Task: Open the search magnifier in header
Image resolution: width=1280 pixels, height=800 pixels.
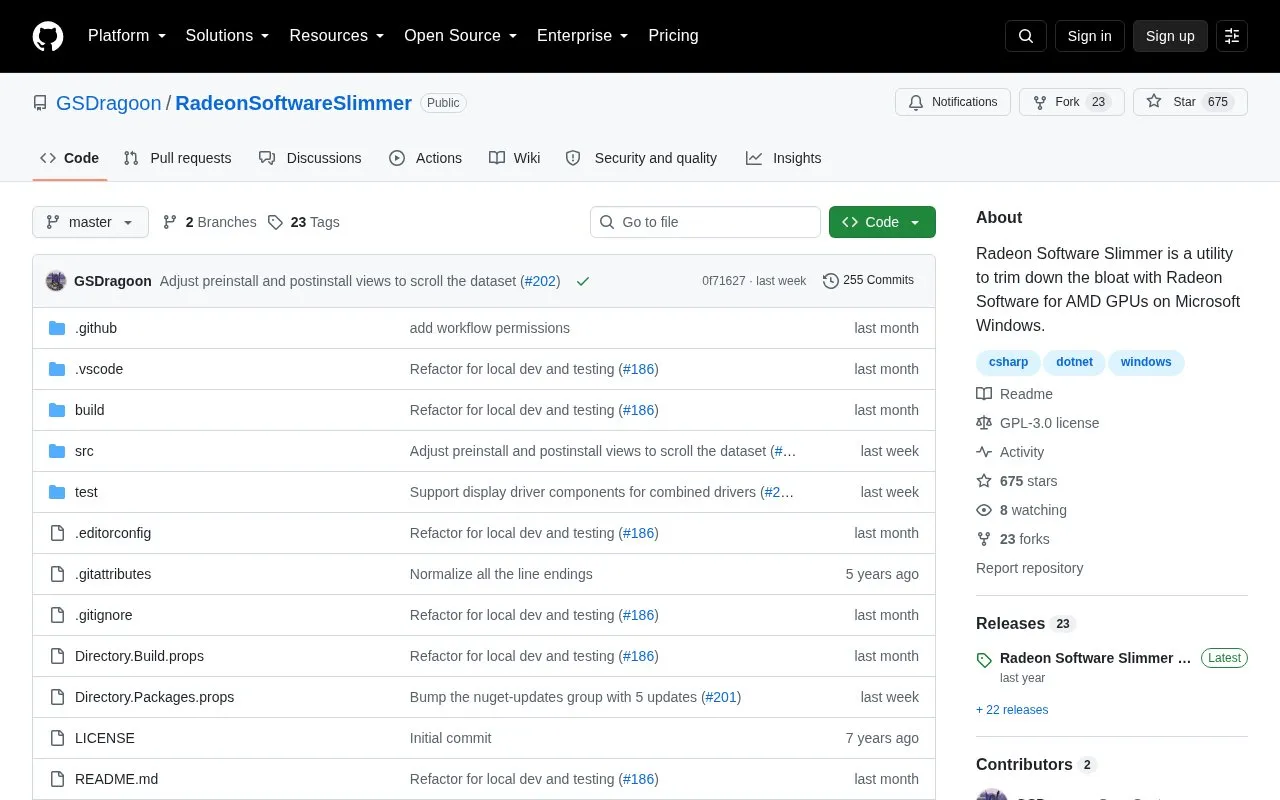Action: pos(1026,36)
